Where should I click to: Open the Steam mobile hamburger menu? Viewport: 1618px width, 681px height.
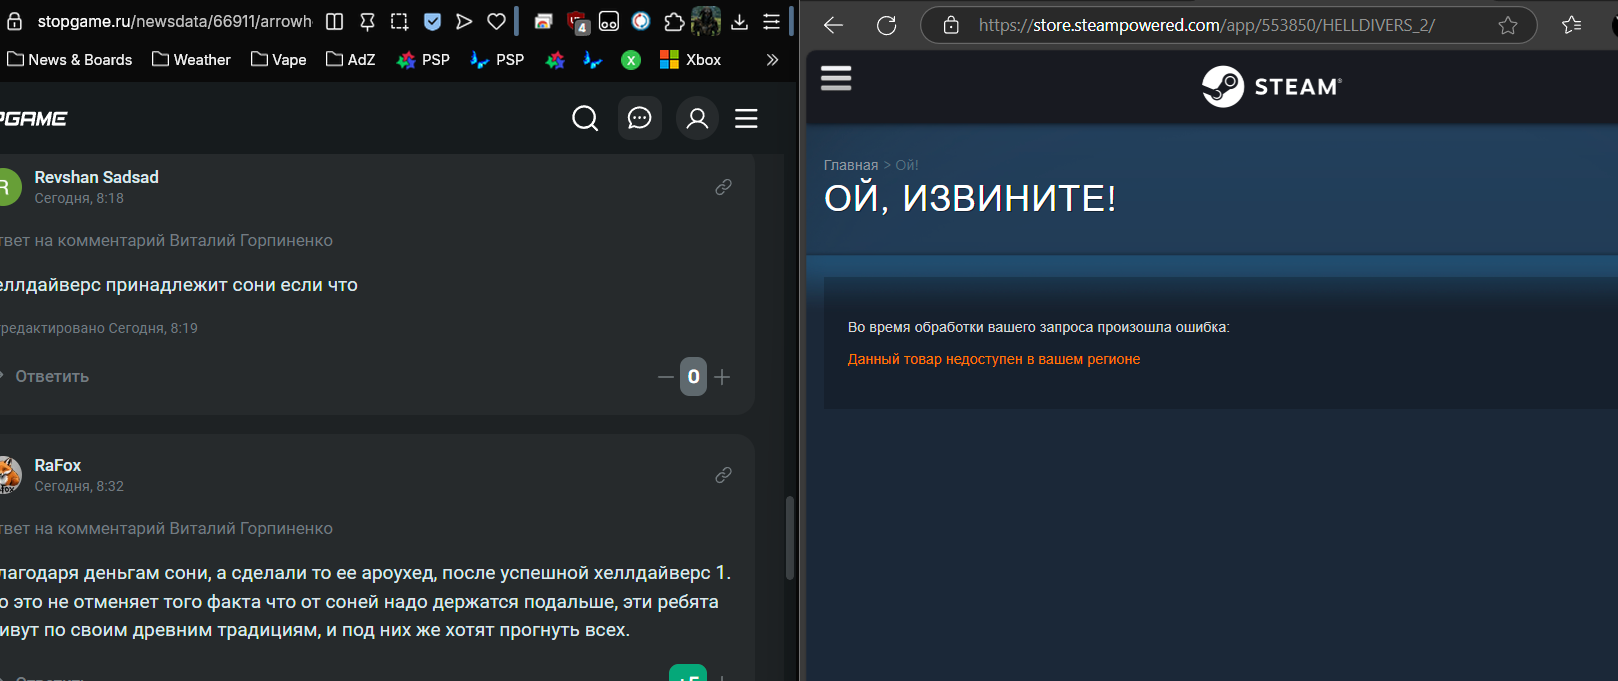point(836,78)
